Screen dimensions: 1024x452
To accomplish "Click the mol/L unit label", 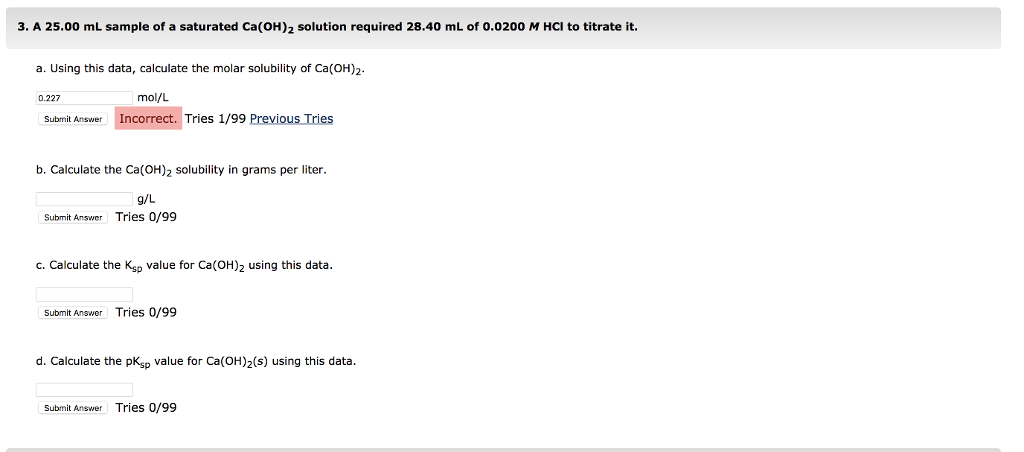I will pyautogui.click(x=153, y=98).
